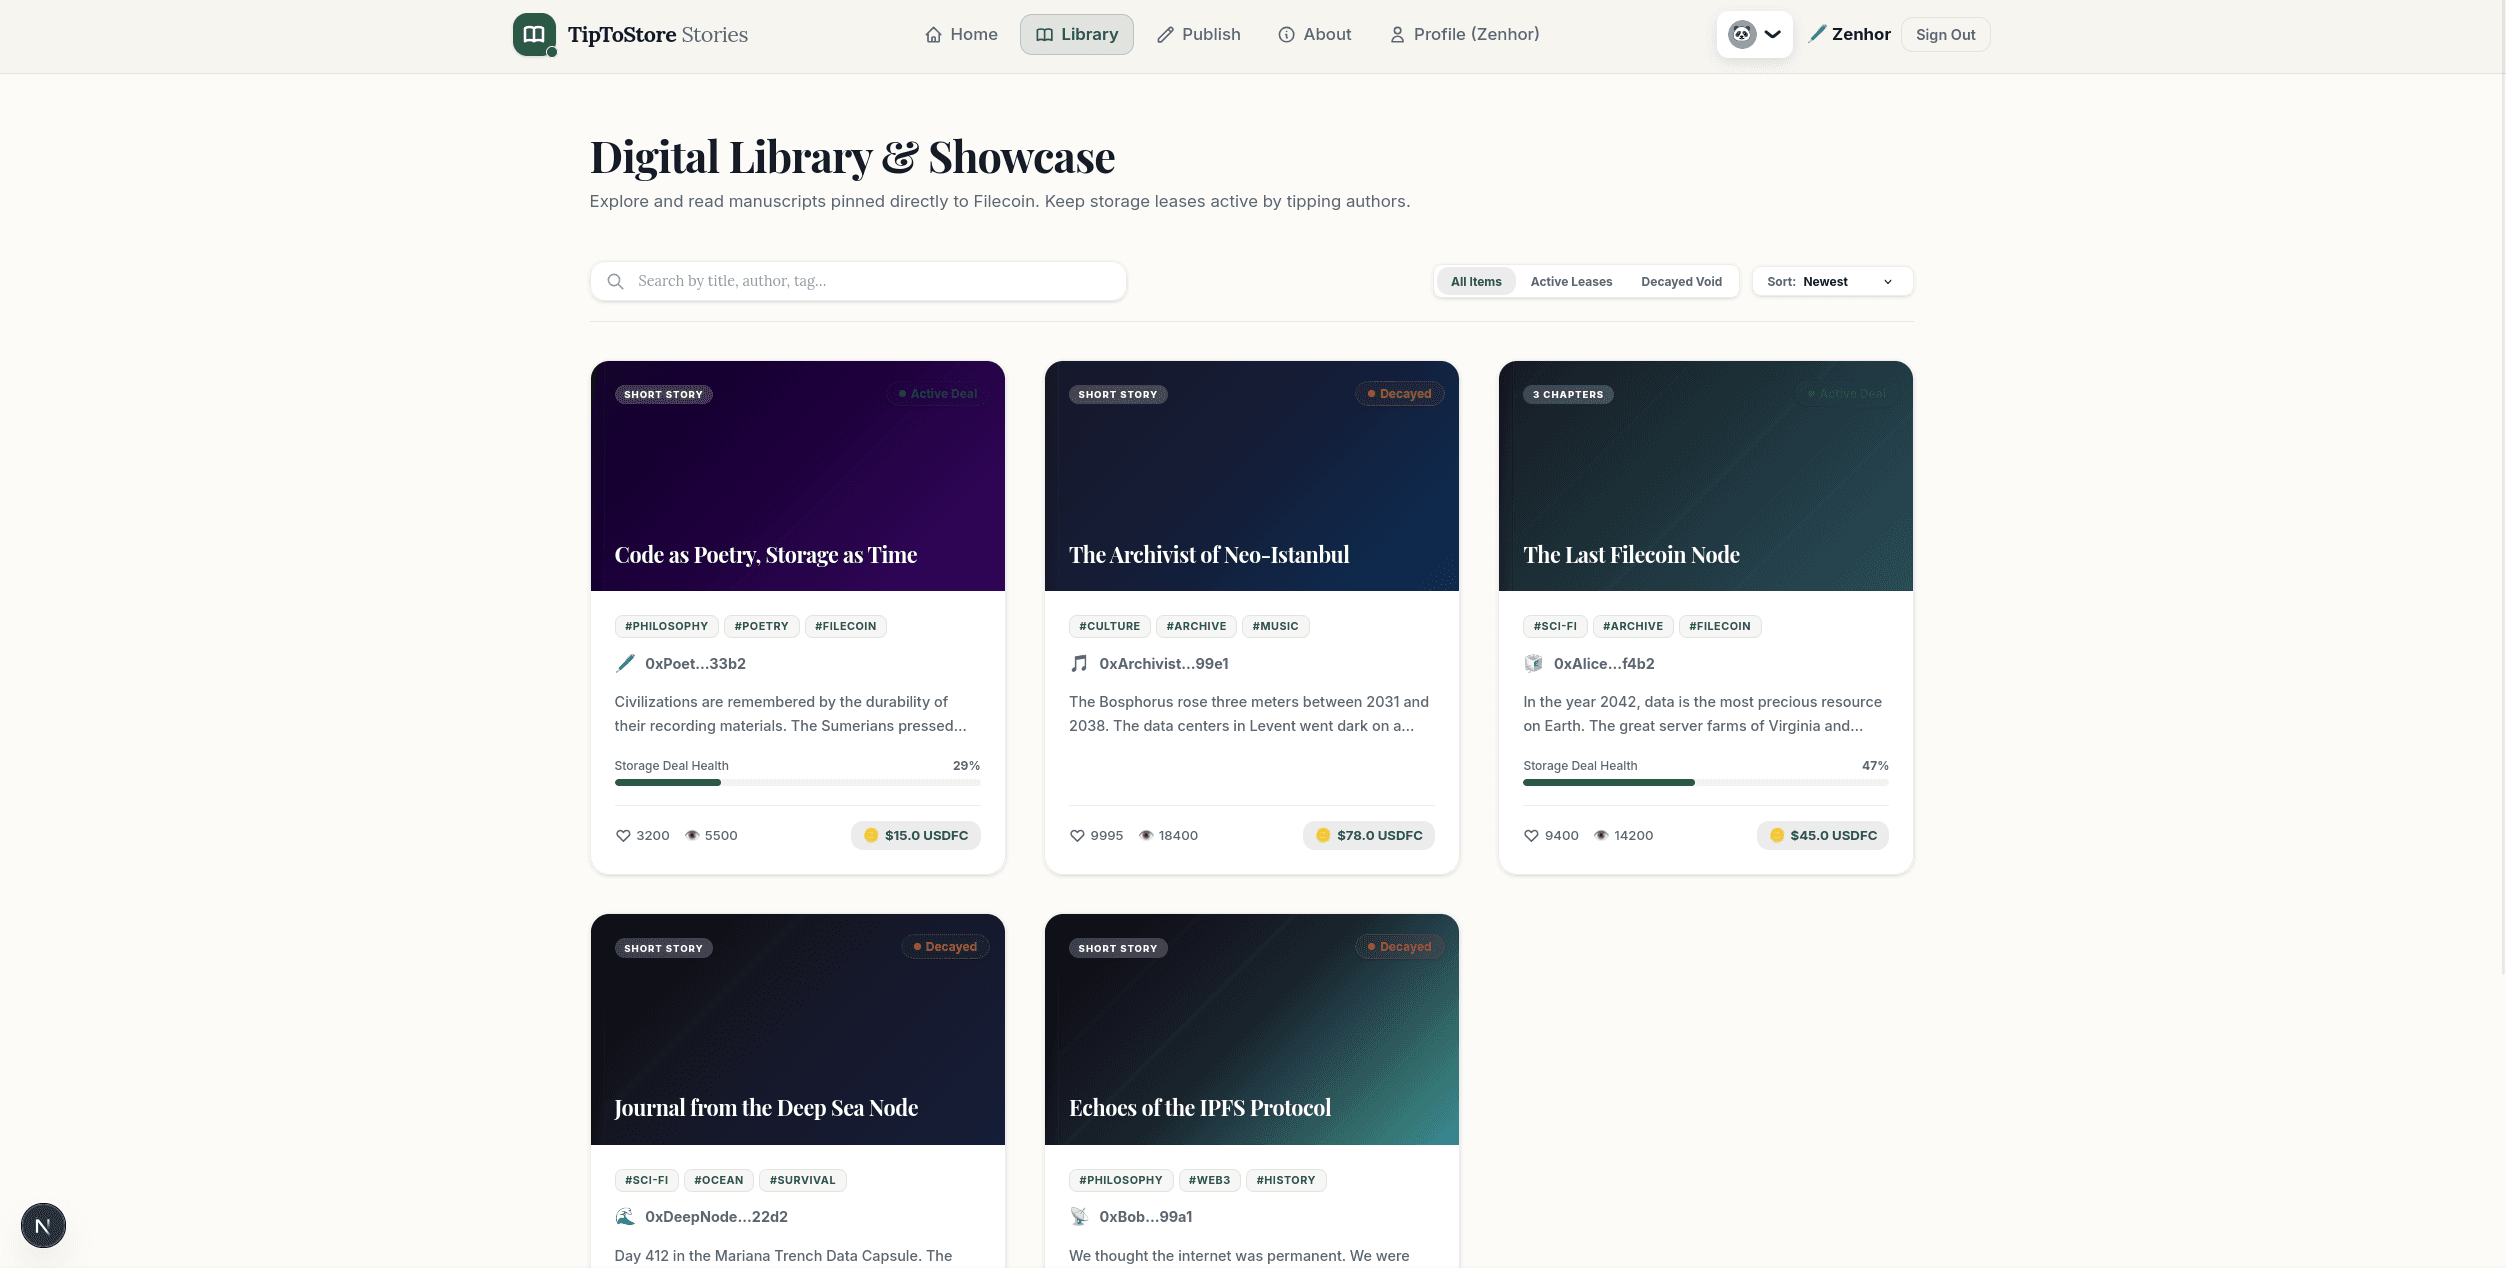
Task: Click the Sign Out button
Action: [x=1945, y=35]
